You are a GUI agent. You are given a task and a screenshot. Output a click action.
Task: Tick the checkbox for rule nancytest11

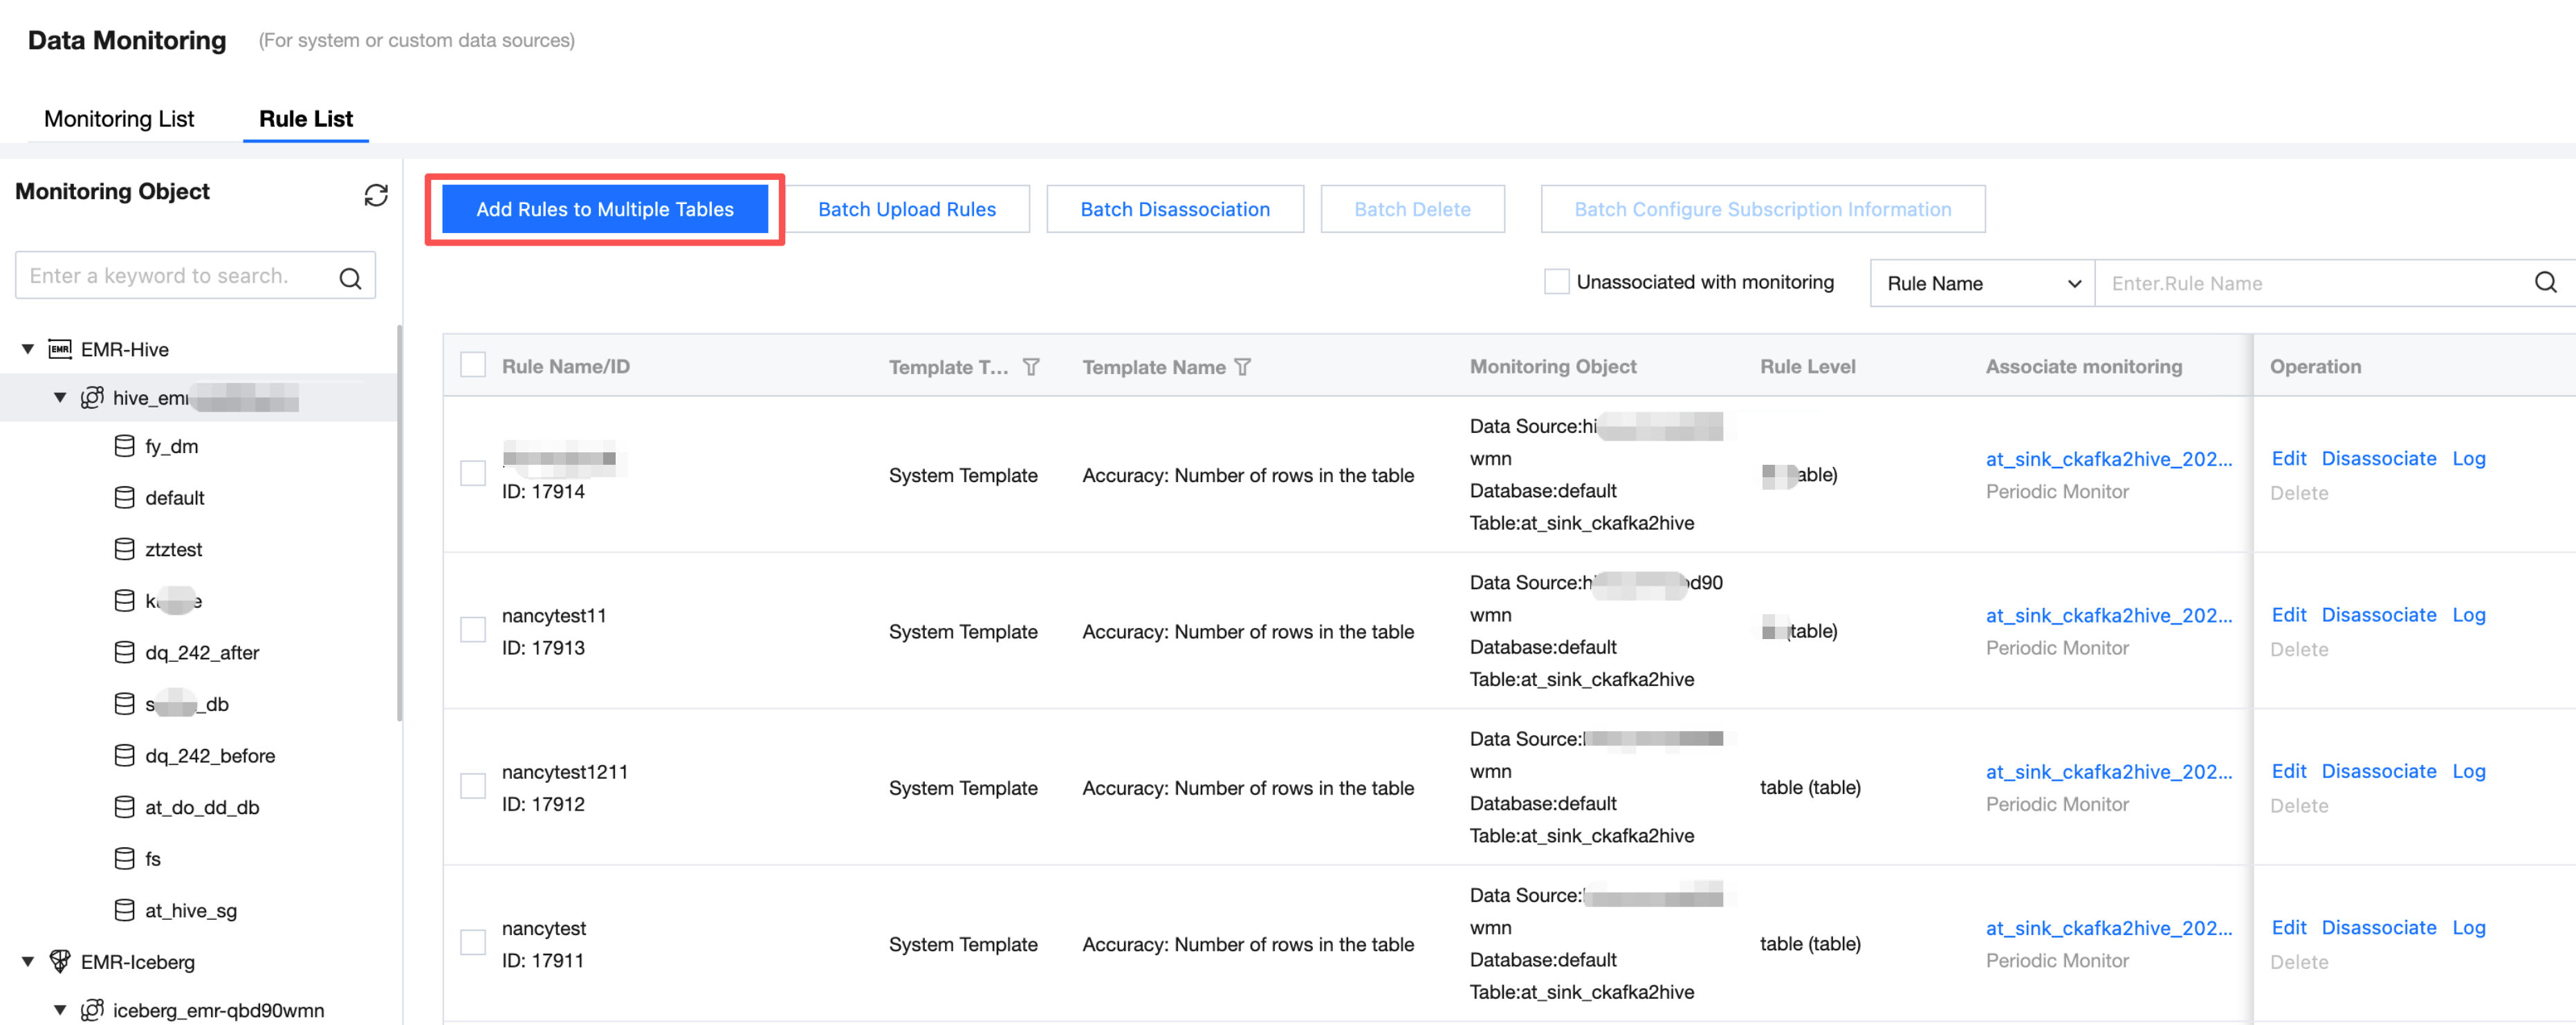473,630
